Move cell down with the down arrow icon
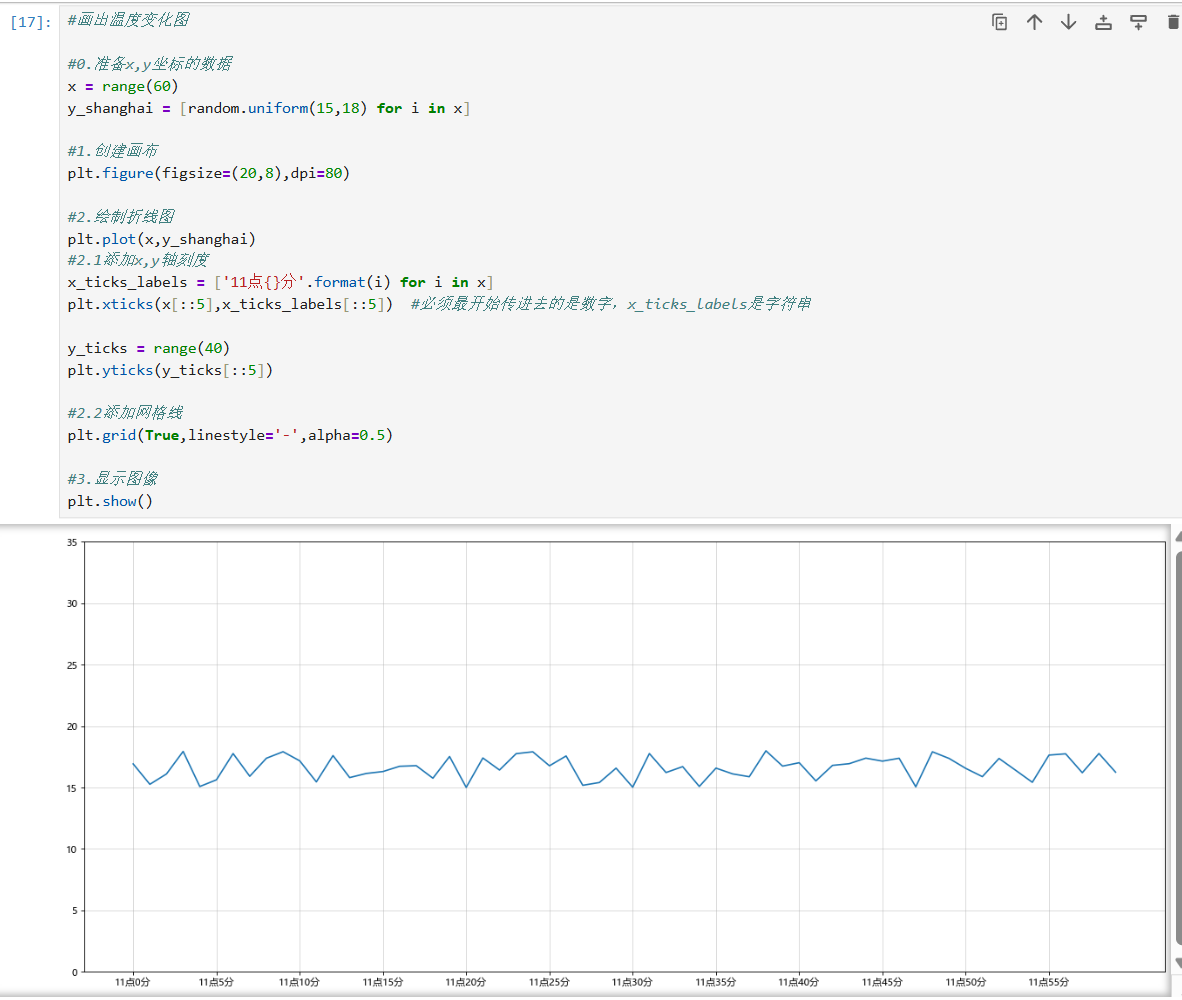 (x=1068, y=22)
